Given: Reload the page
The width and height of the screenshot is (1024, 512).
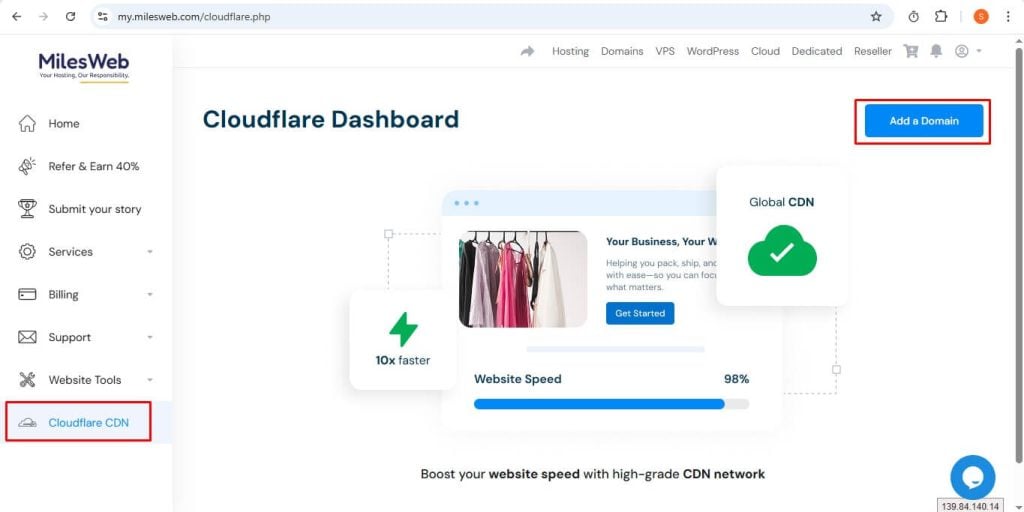Looking at the screenshot, I should [71, 17].
